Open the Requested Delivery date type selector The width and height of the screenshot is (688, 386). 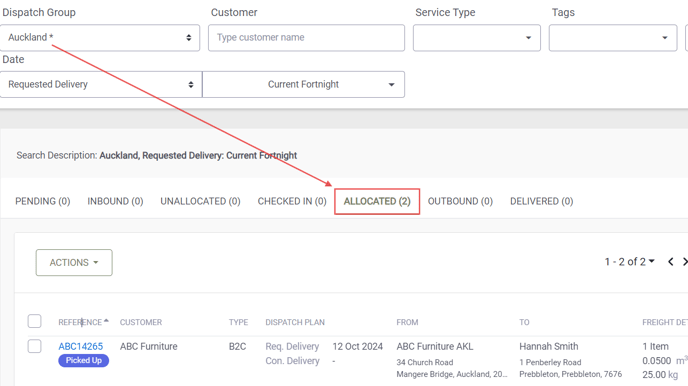[x=101, y=84]
